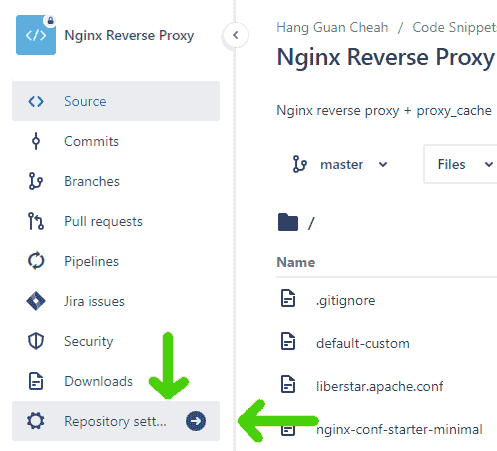Viewport: 497px width, 451px height.
Task: Click the file icon beside default-custom
Action: coord(288,341)
